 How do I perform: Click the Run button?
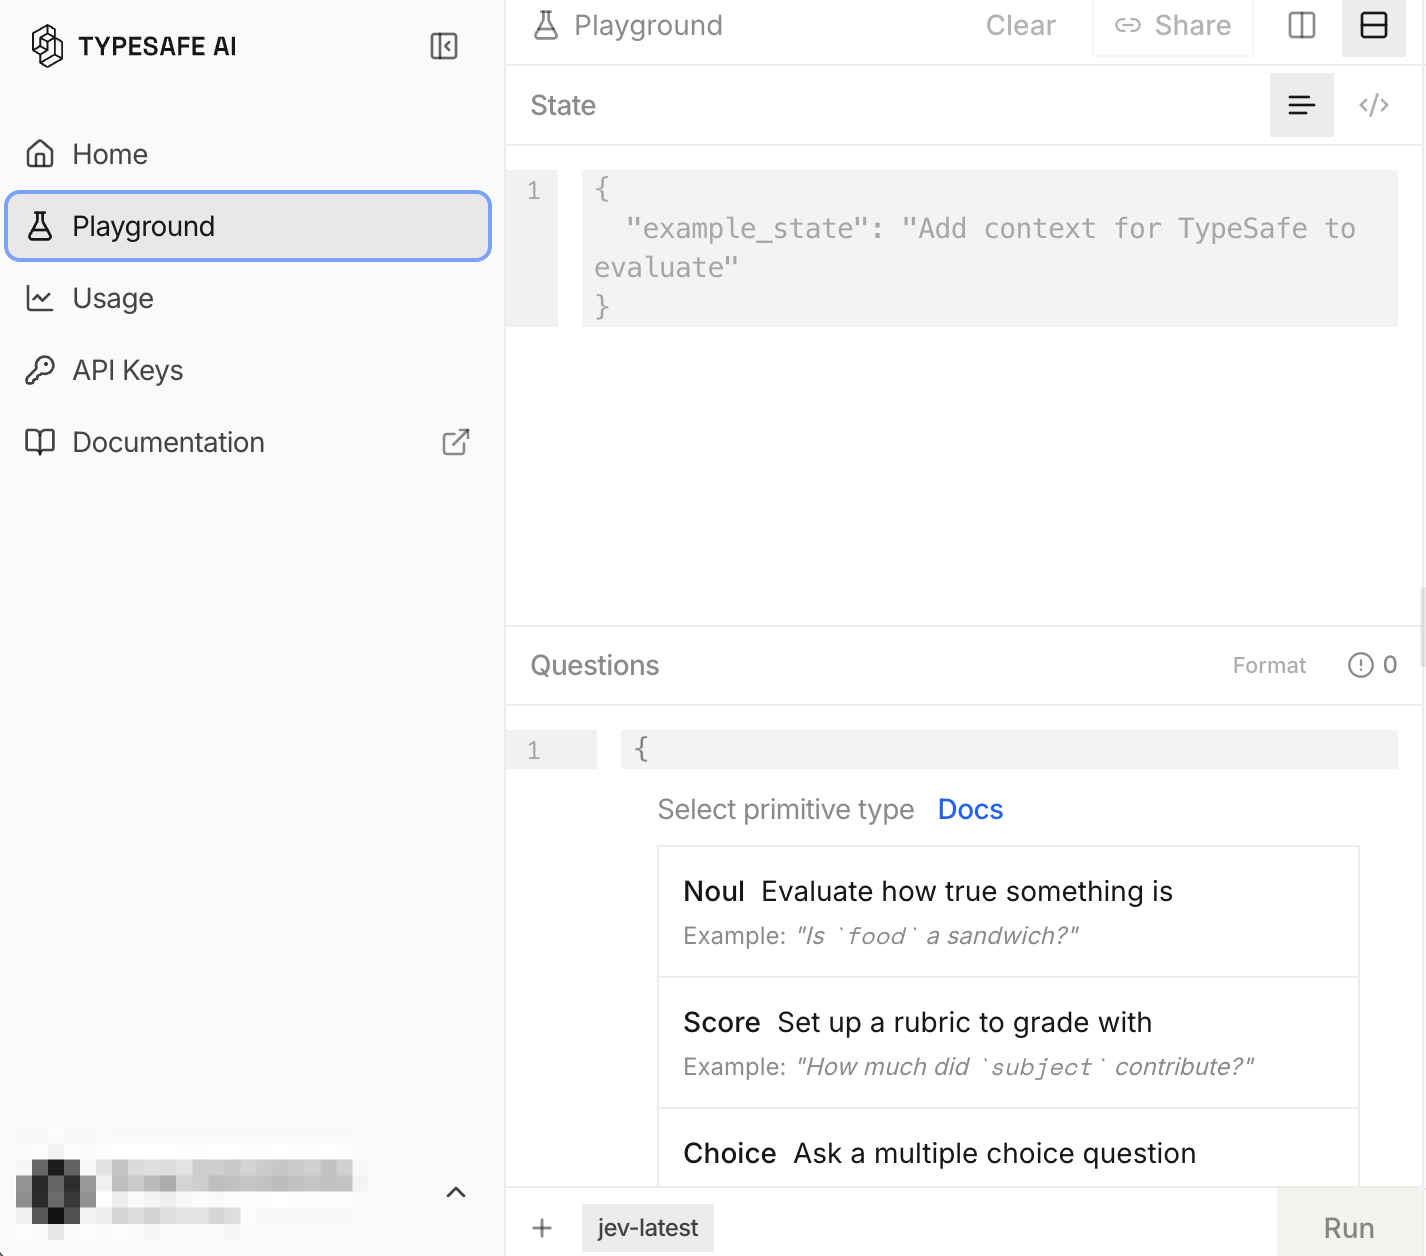tap(1349, 1228)
